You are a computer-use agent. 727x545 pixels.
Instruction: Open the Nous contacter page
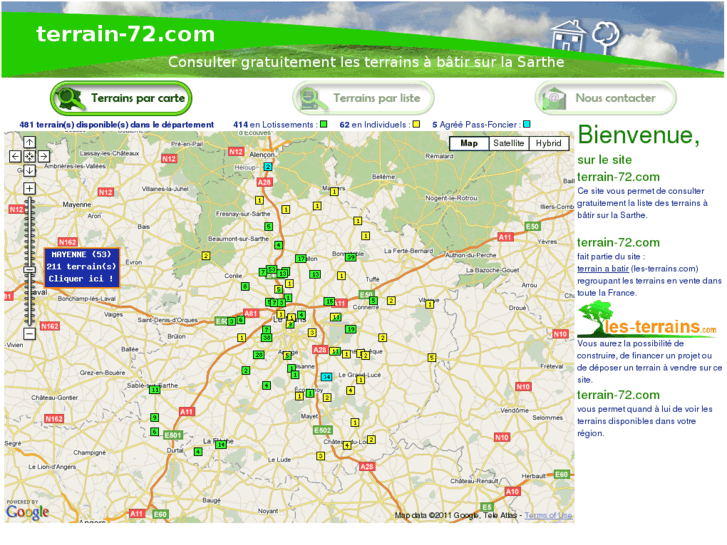click(x=606, y=98)
